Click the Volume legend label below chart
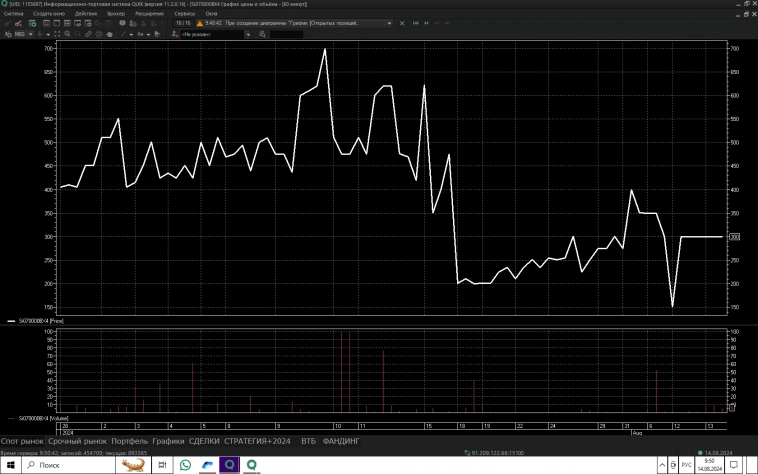 pyautogui.click(x=42, y=417)
